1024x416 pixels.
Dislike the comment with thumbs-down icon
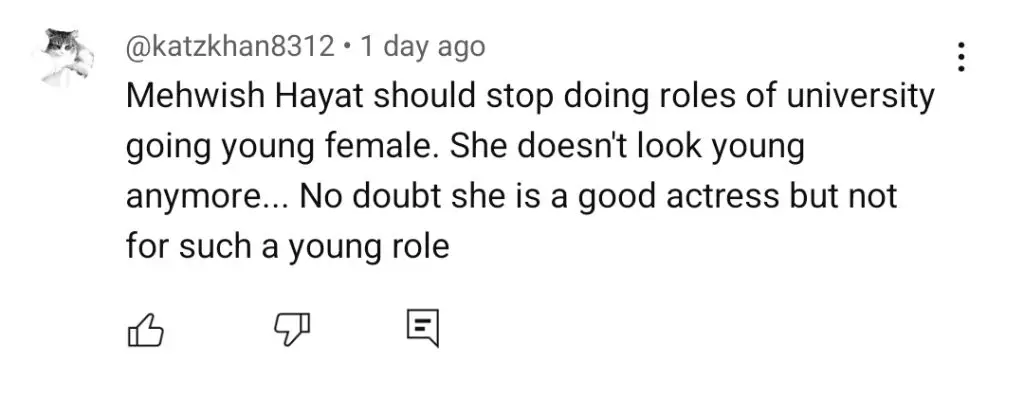[291, 328]
